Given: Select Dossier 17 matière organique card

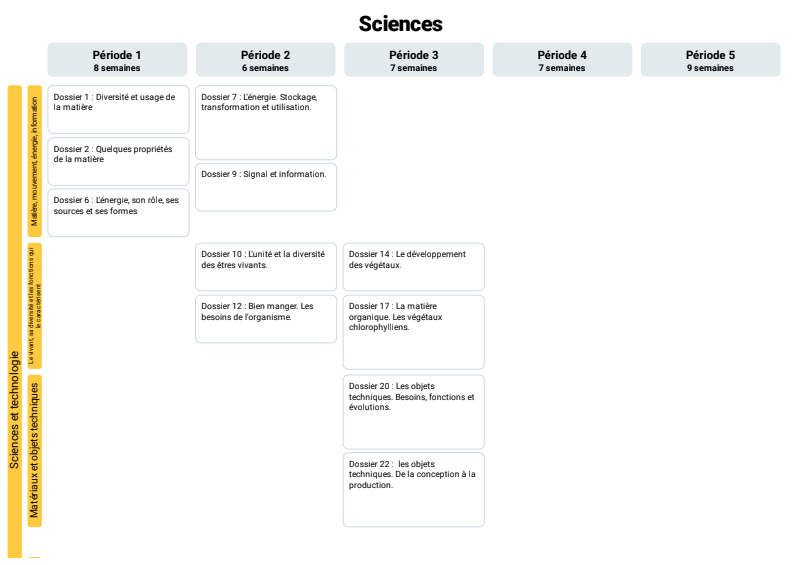Looking at the screenshot, I should 414,332.
